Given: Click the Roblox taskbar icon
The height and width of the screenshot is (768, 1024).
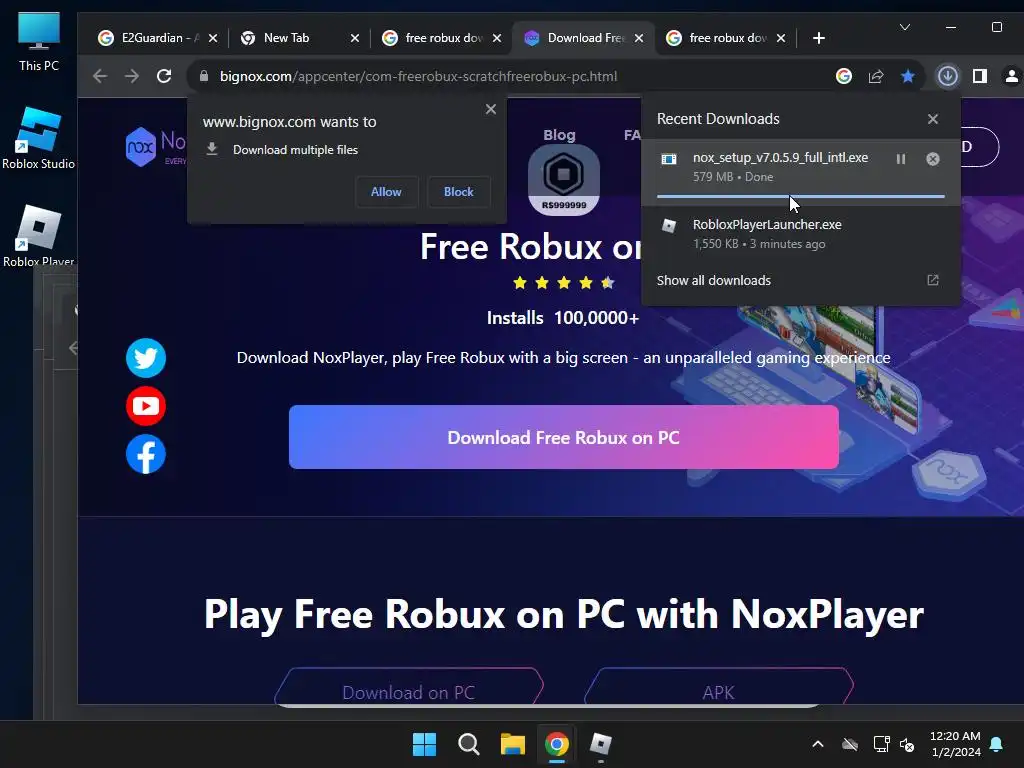Looking at the screenshot, I should [601, 744].
